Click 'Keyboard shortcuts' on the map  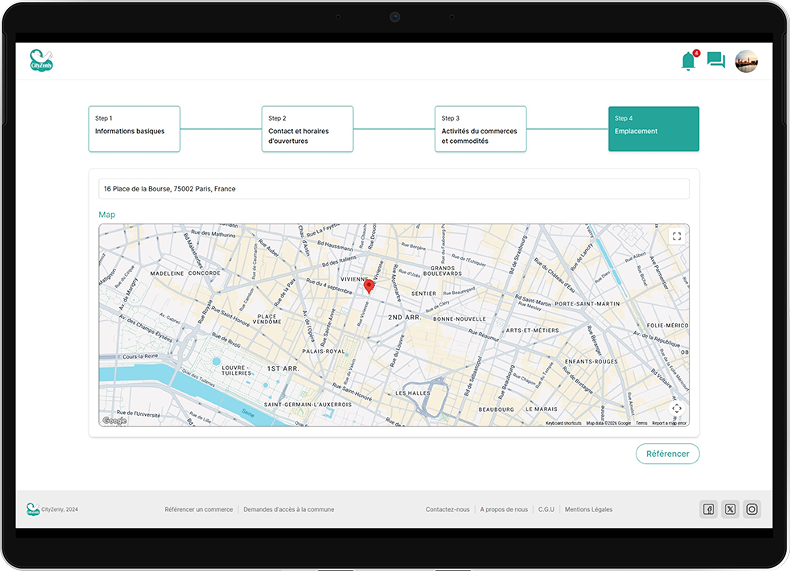563,423
